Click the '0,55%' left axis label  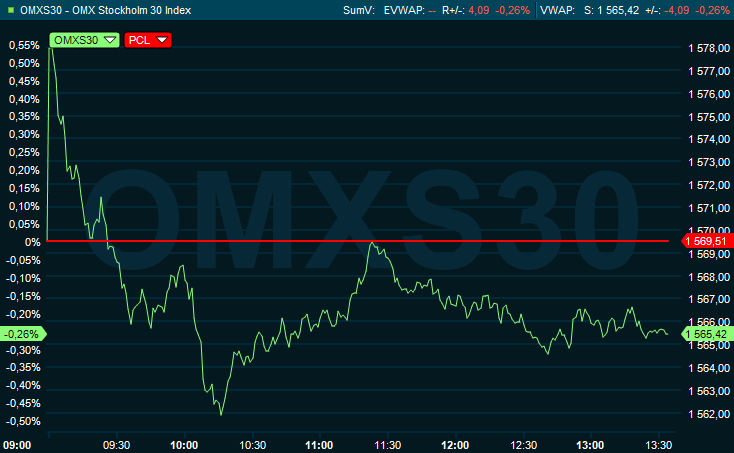coord(24,45)
